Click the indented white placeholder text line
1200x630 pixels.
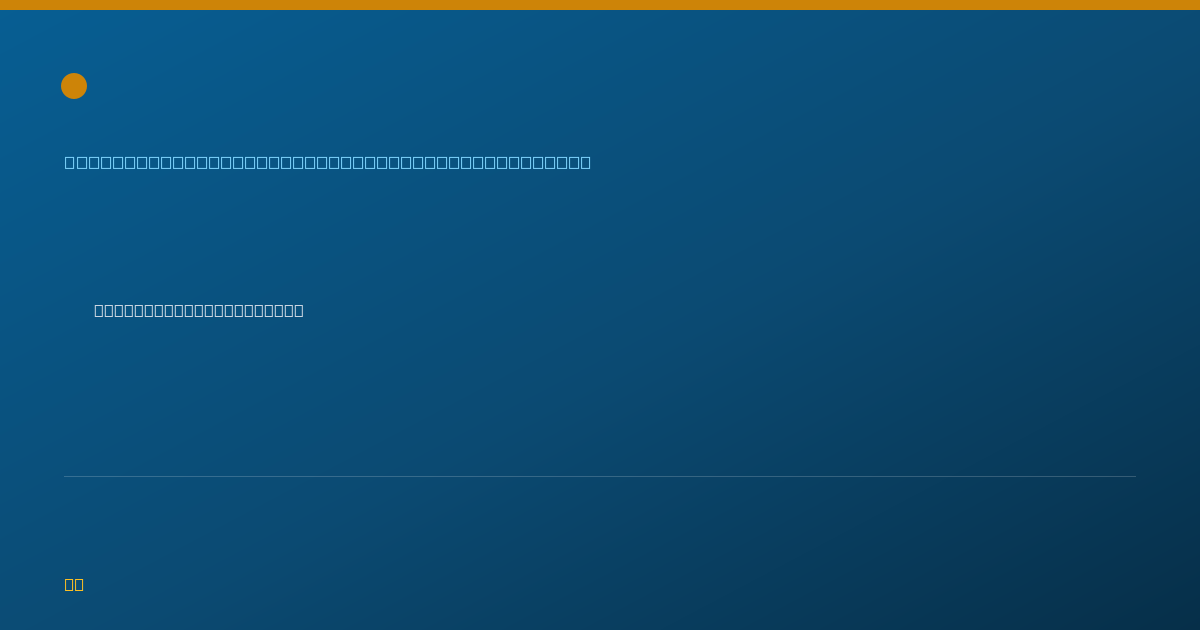click(x=199, y=310)
